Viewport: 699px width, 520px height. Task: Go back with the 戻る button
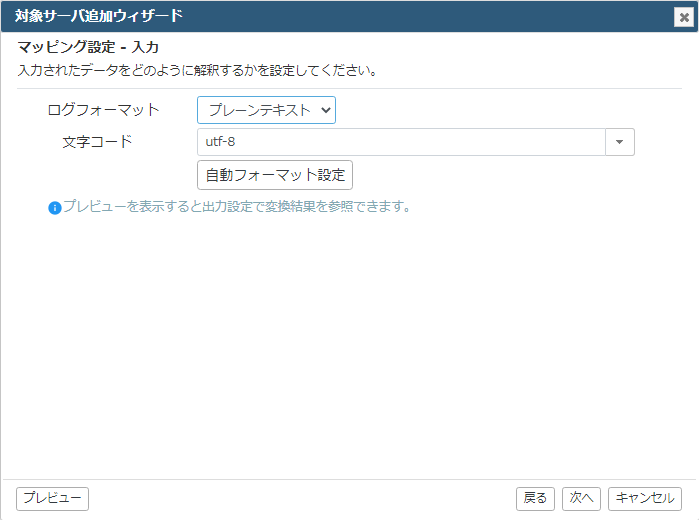click(535, 498)
